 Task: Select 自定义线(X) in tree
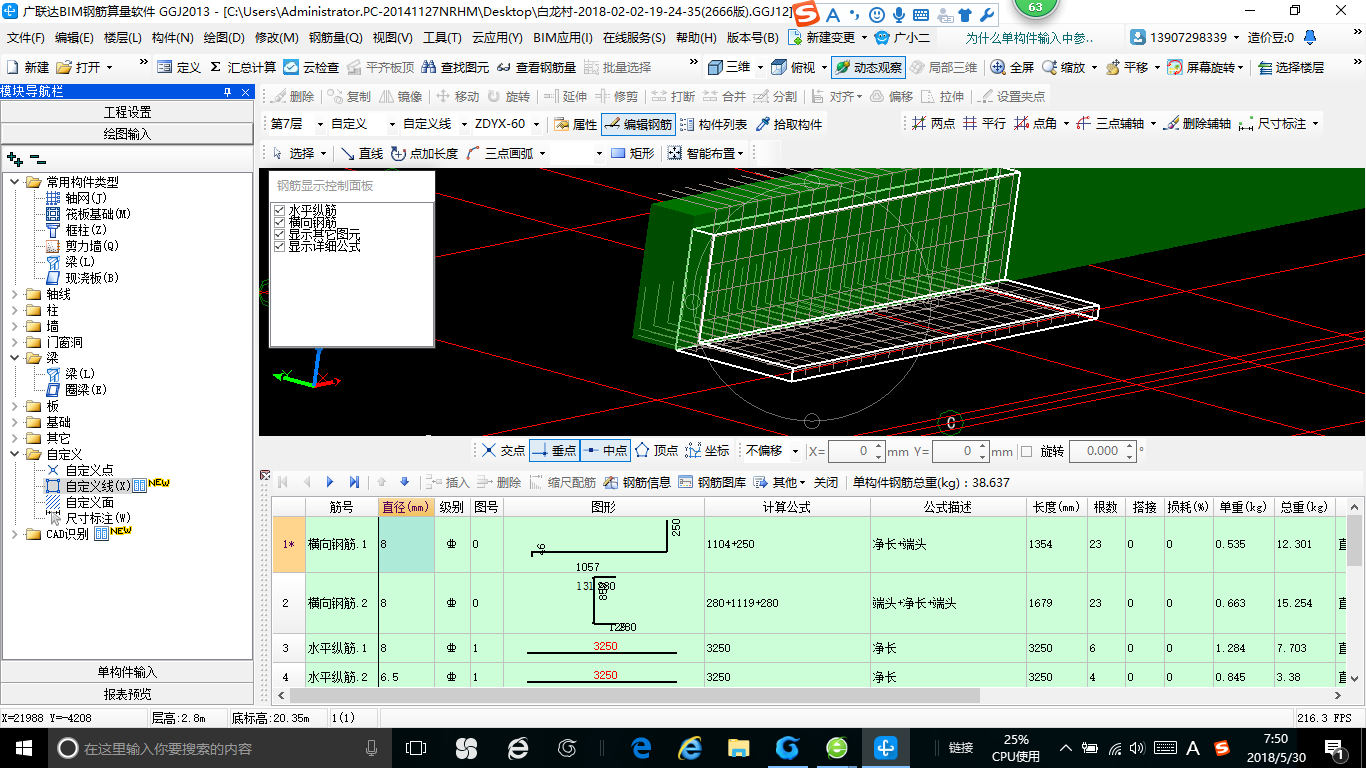97,486
